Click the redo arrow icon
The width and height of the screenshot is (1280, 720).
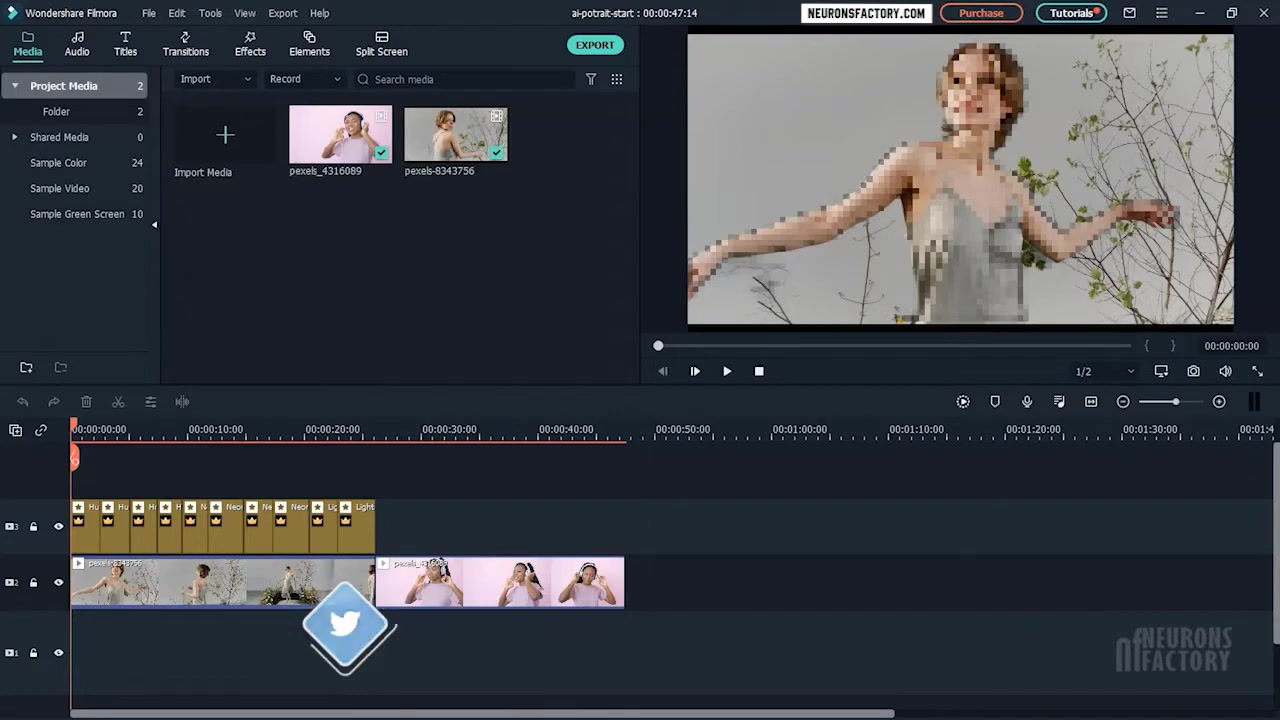click(54, 402)
